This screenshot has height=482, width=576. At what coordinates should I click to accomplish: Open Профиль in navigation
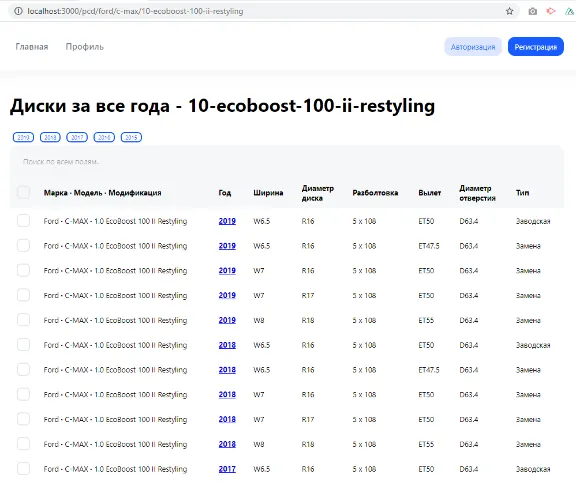click(x=84, y=47)
